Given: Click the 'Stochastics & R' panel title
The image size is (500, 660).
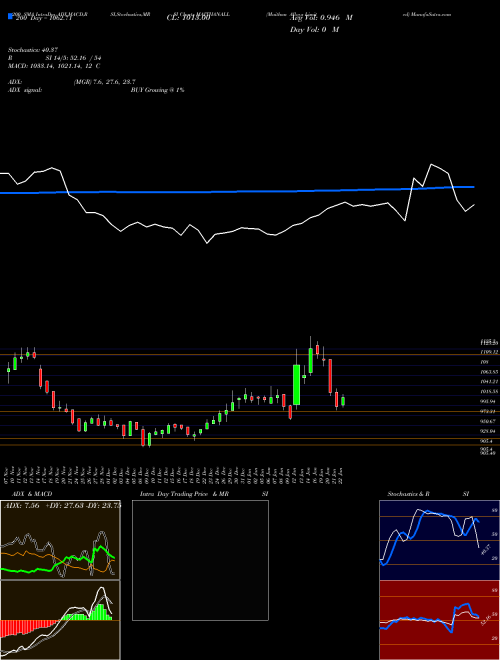Looking at the screenshot, I should pos(409,494).
